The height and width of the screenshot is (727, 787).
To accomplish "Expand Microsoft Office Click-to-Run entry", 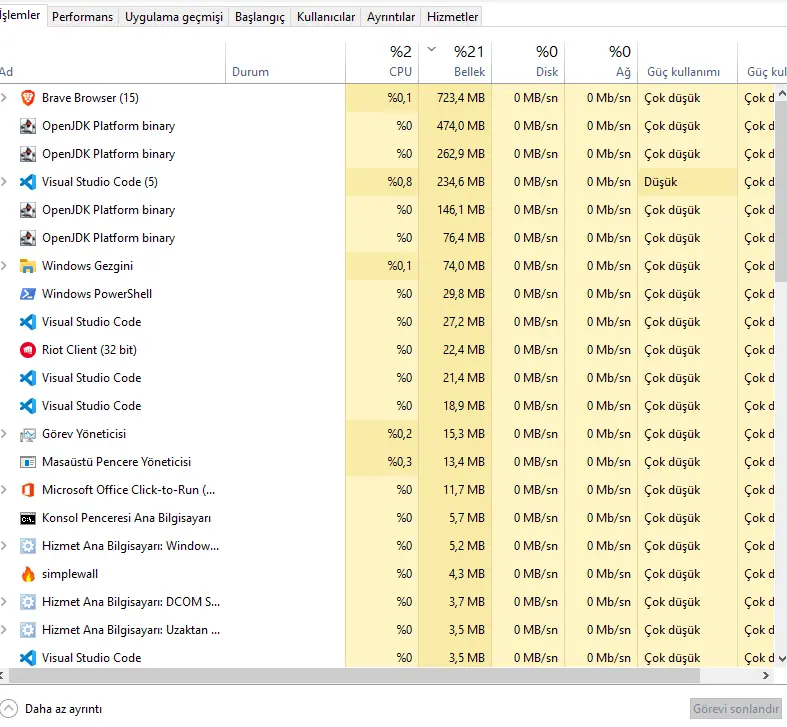I will tap(4, 490).
